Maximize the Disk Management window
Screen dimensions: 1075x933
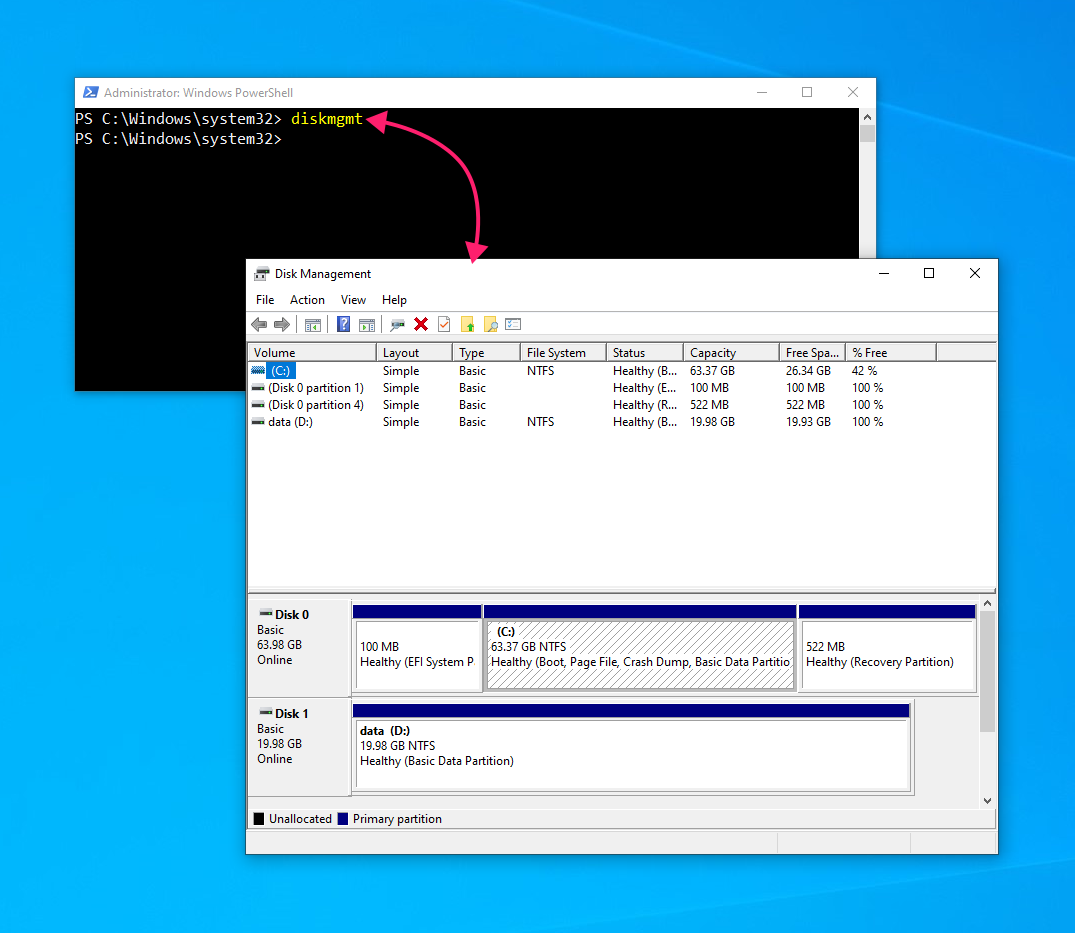929,273
